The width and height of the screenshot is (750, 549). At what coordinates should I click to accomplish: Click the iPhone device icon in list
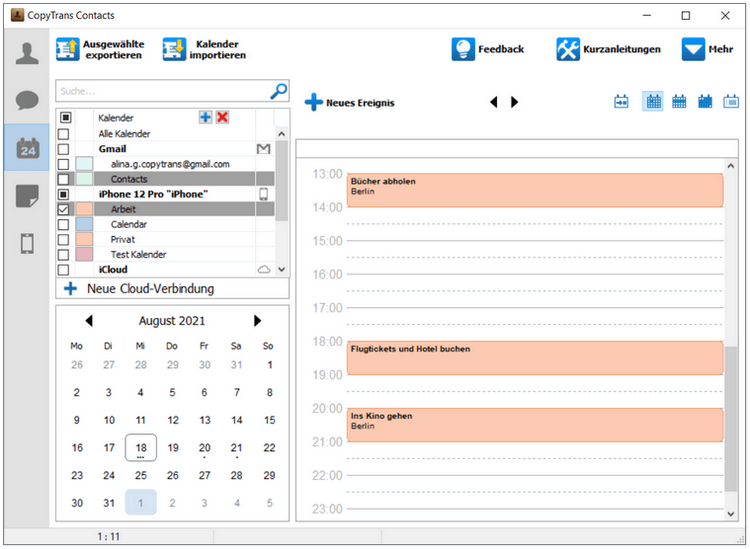point(264,194)
